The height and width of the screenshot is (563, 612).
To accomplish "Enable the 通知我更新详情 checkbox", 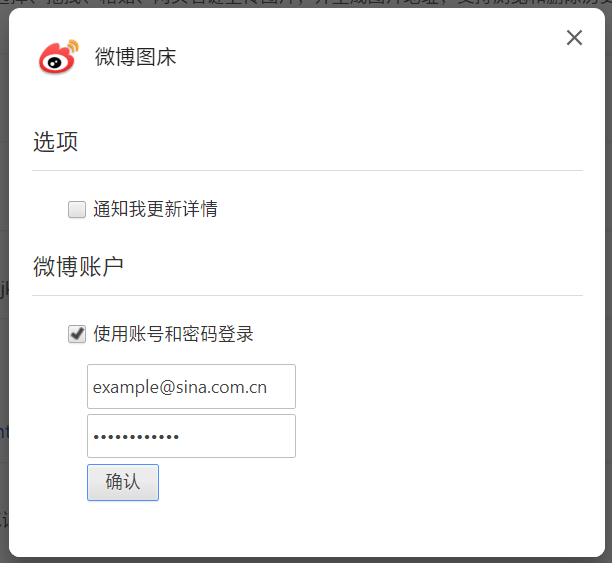I will coord(77,209).
